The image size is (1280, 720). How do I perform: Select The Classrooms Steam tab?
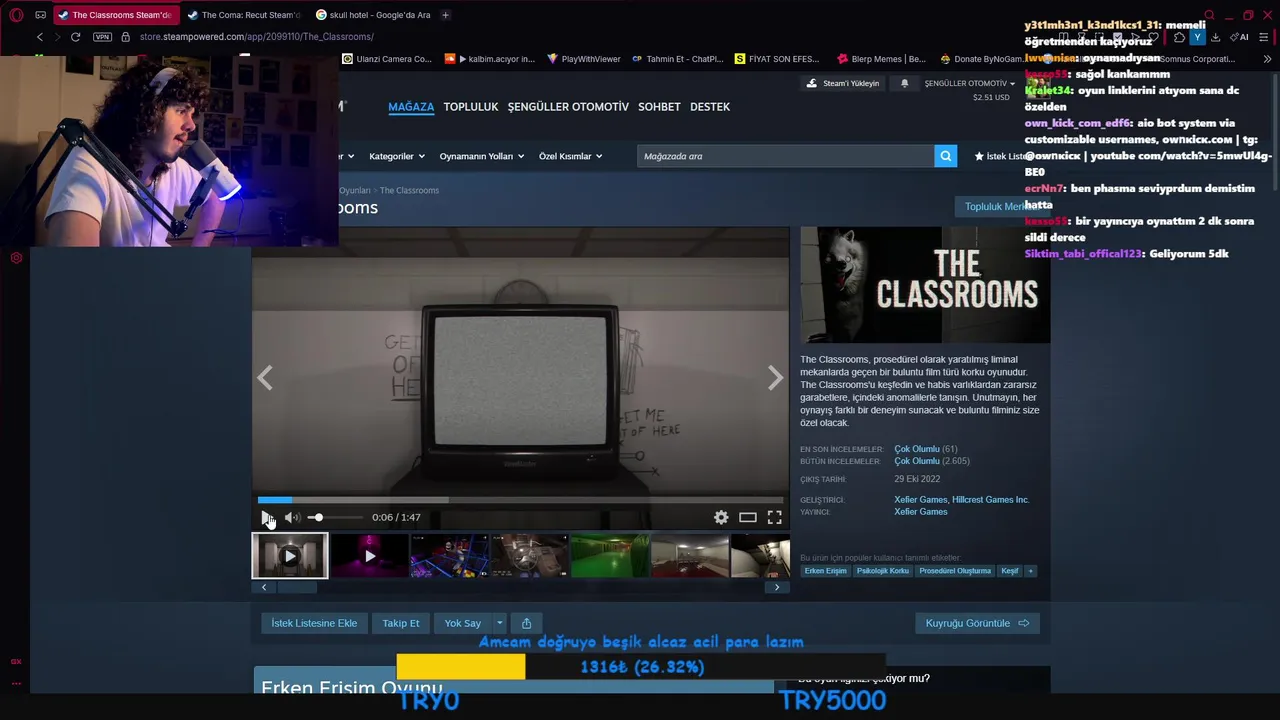point(115,15)
